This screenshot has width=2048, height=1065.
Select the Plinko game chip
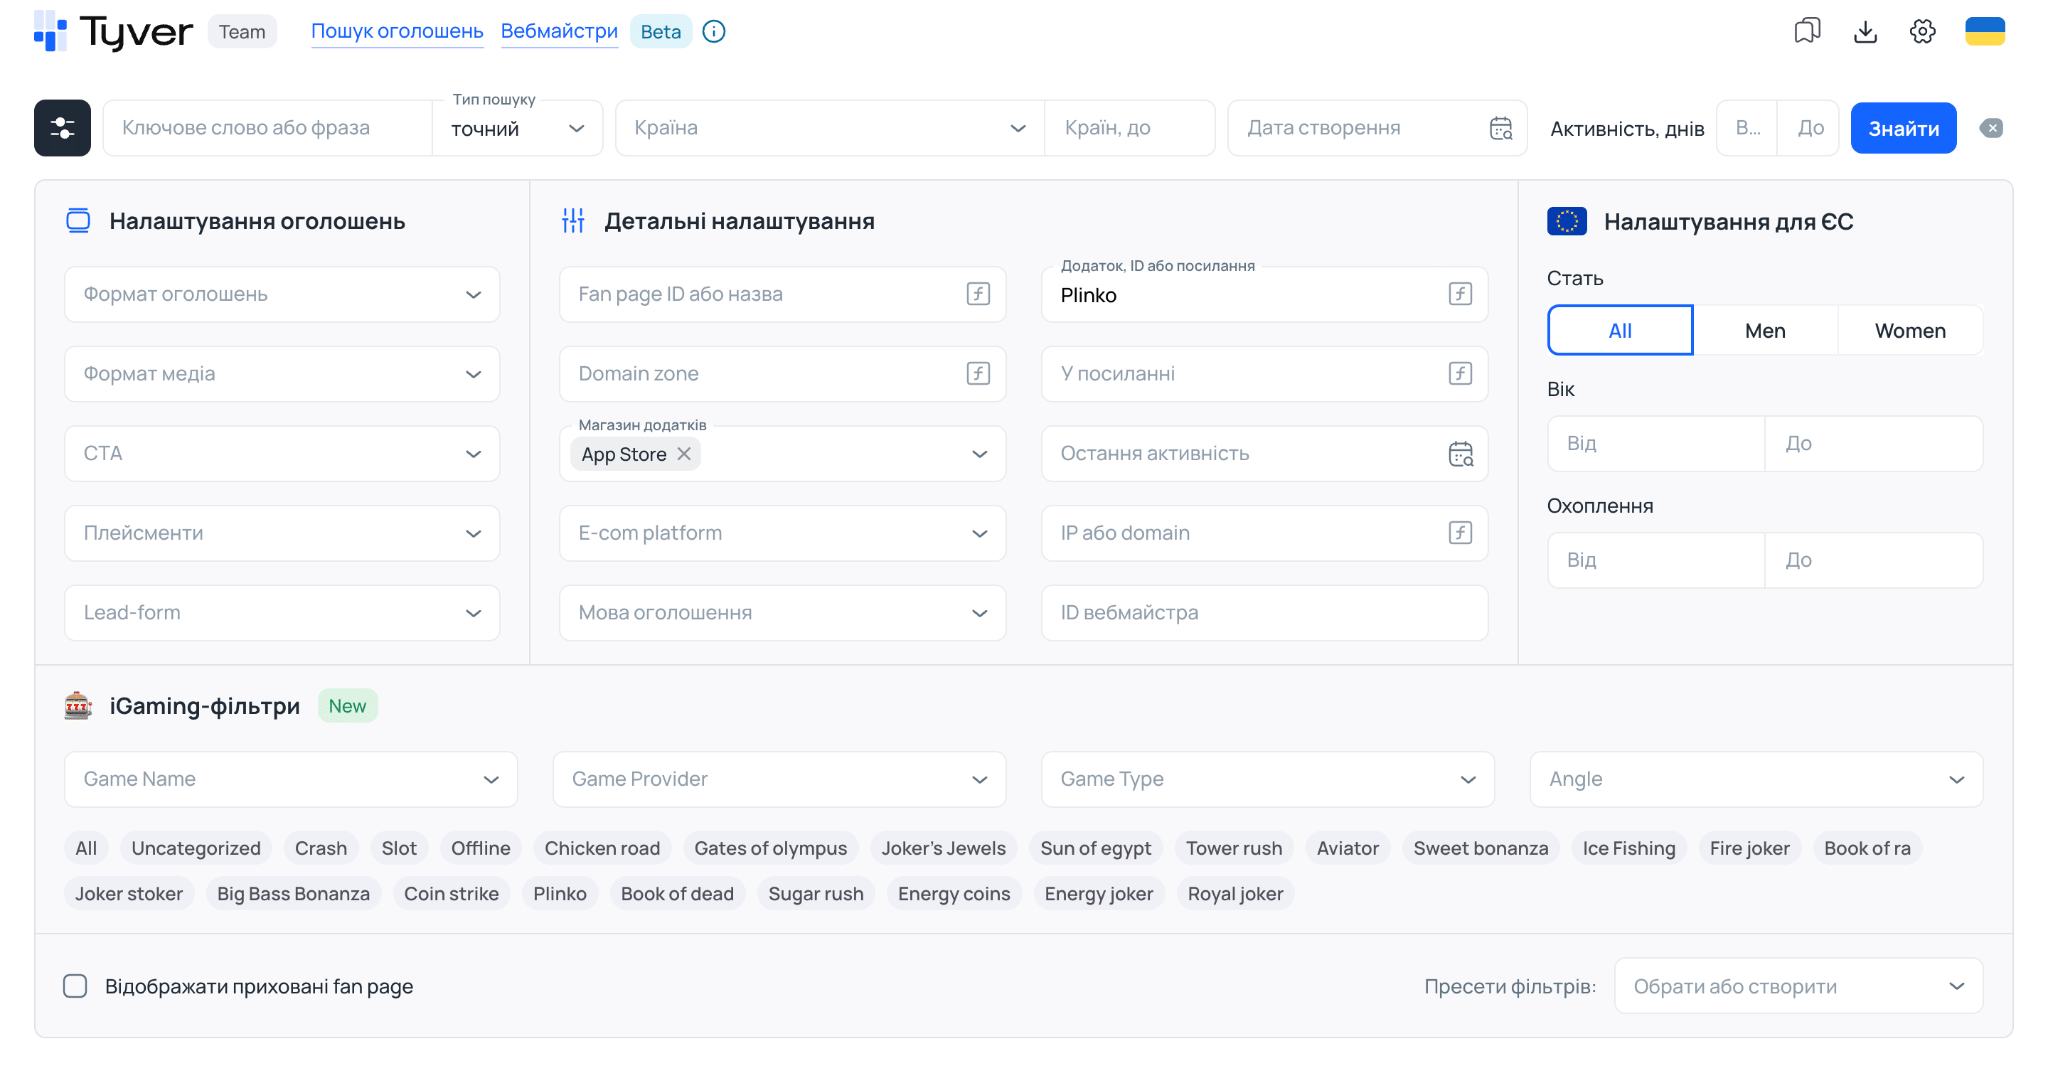[x=559, y=894]
